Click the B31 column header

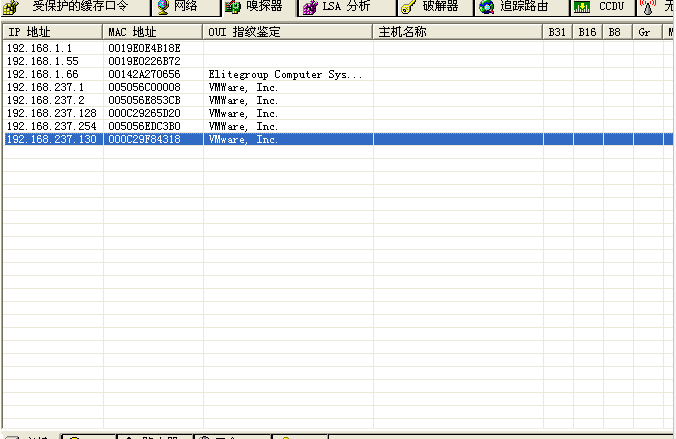(x=557, y=32)
